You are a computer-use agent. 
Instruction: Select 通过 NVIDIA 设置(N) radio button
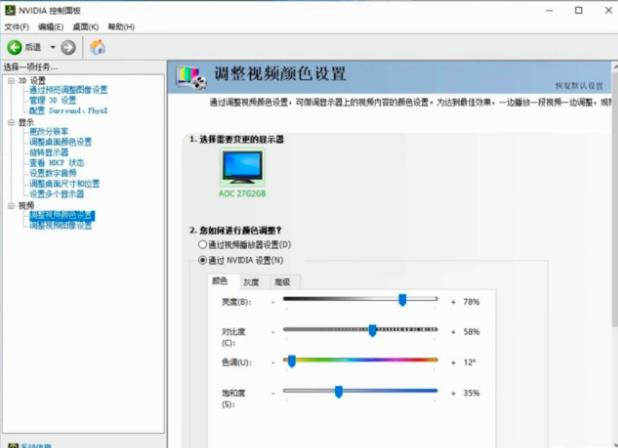coord(203,260)
